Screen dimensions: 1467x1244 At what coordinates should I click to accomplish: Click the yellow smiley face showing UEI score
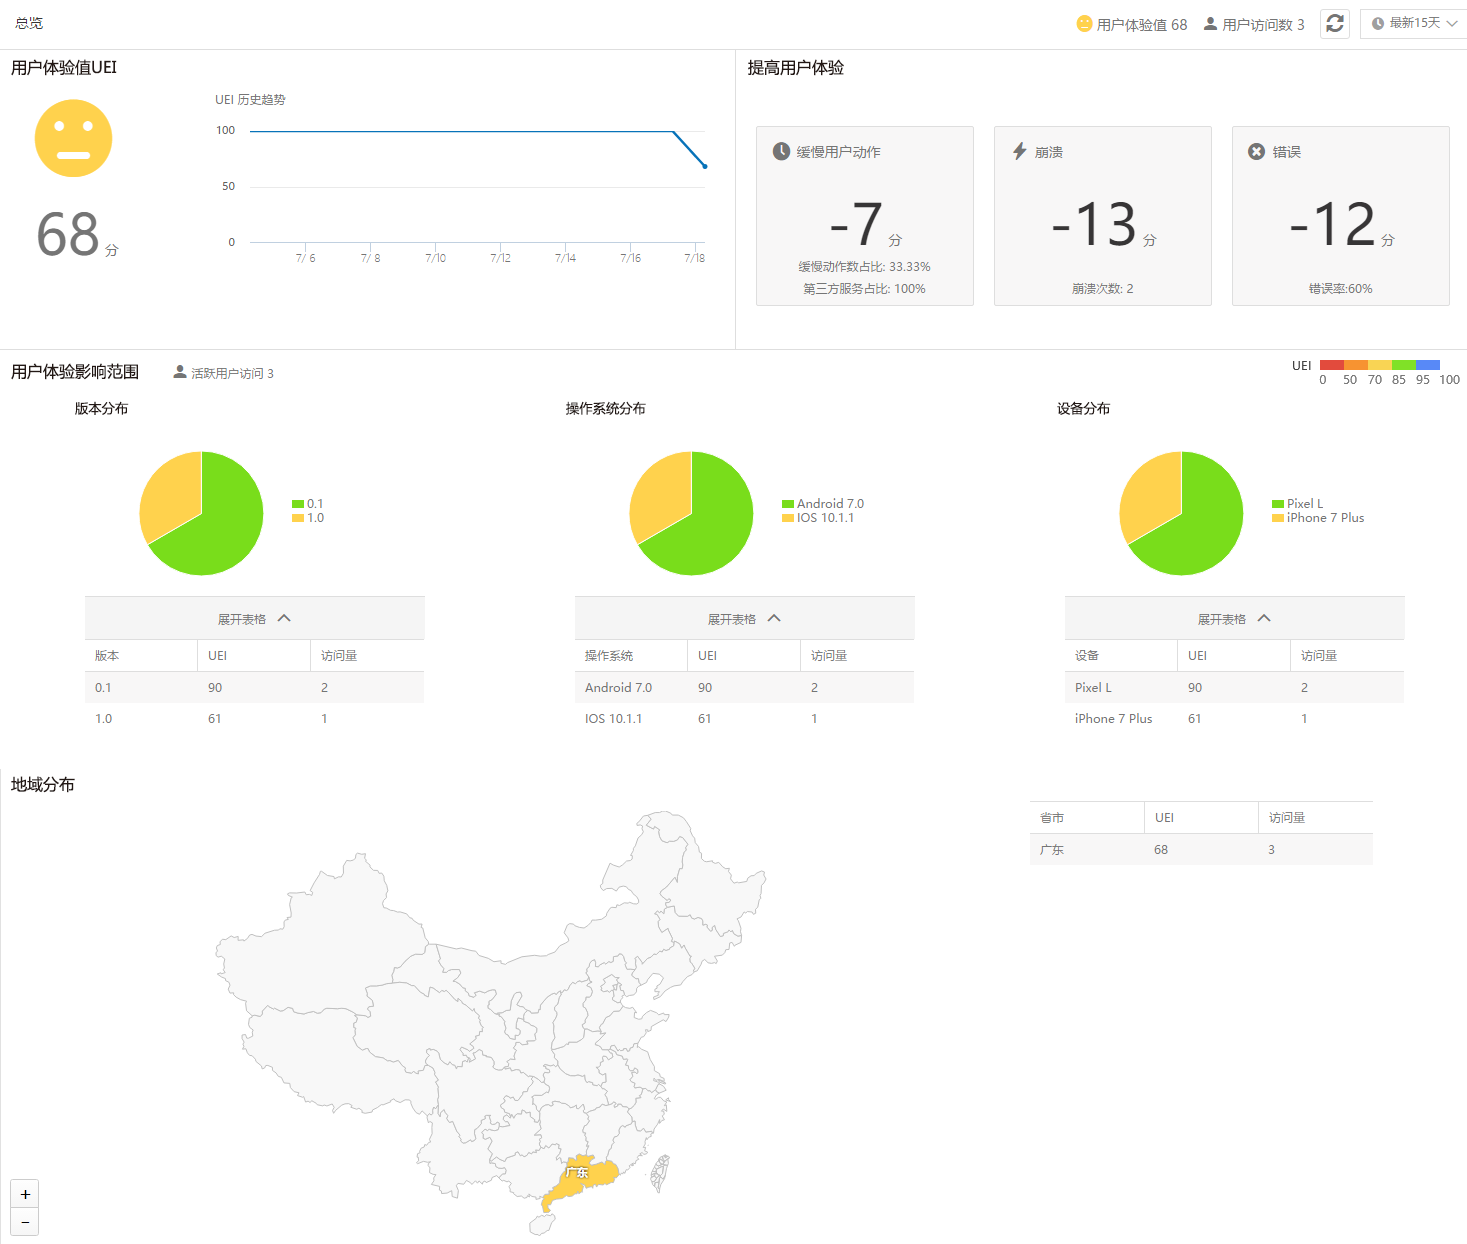(x=73, y=138)
